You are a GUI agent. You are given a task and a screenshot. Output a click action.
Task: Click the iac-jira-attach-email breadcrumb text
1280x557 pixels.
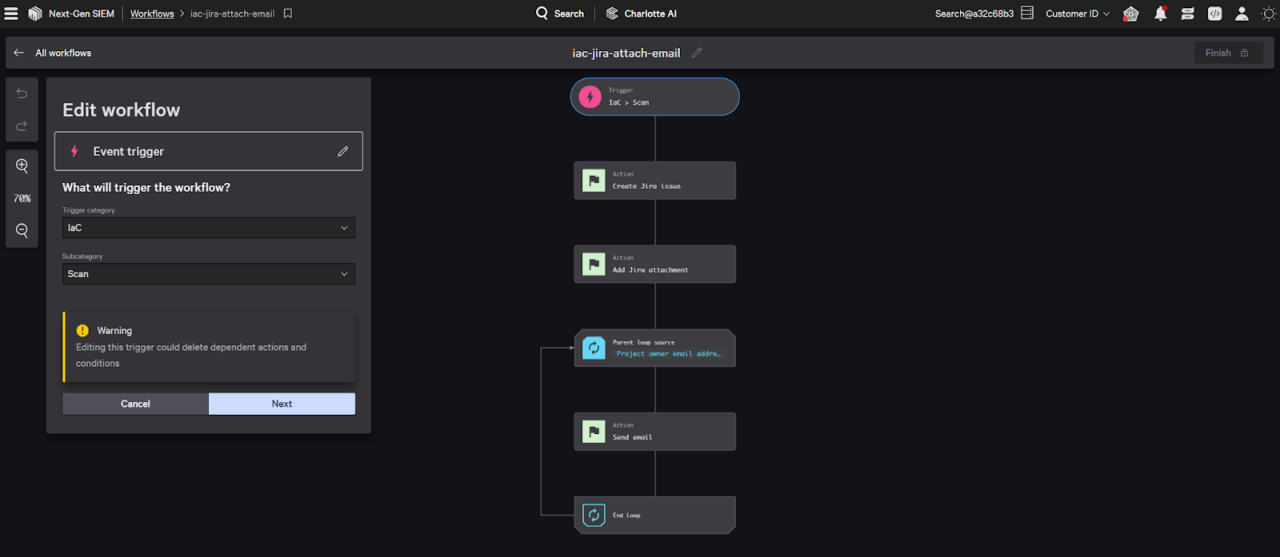tap(232, 14)
